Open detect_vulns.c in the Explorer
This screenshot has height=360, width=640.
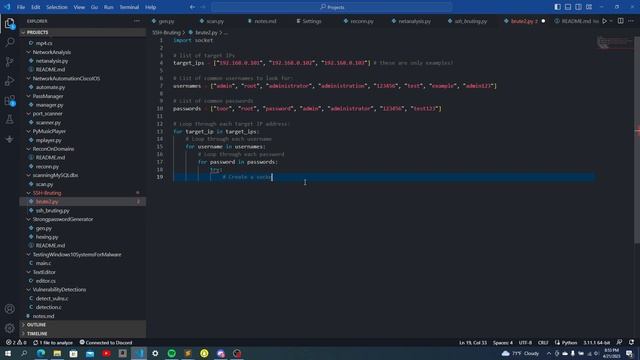83,298
